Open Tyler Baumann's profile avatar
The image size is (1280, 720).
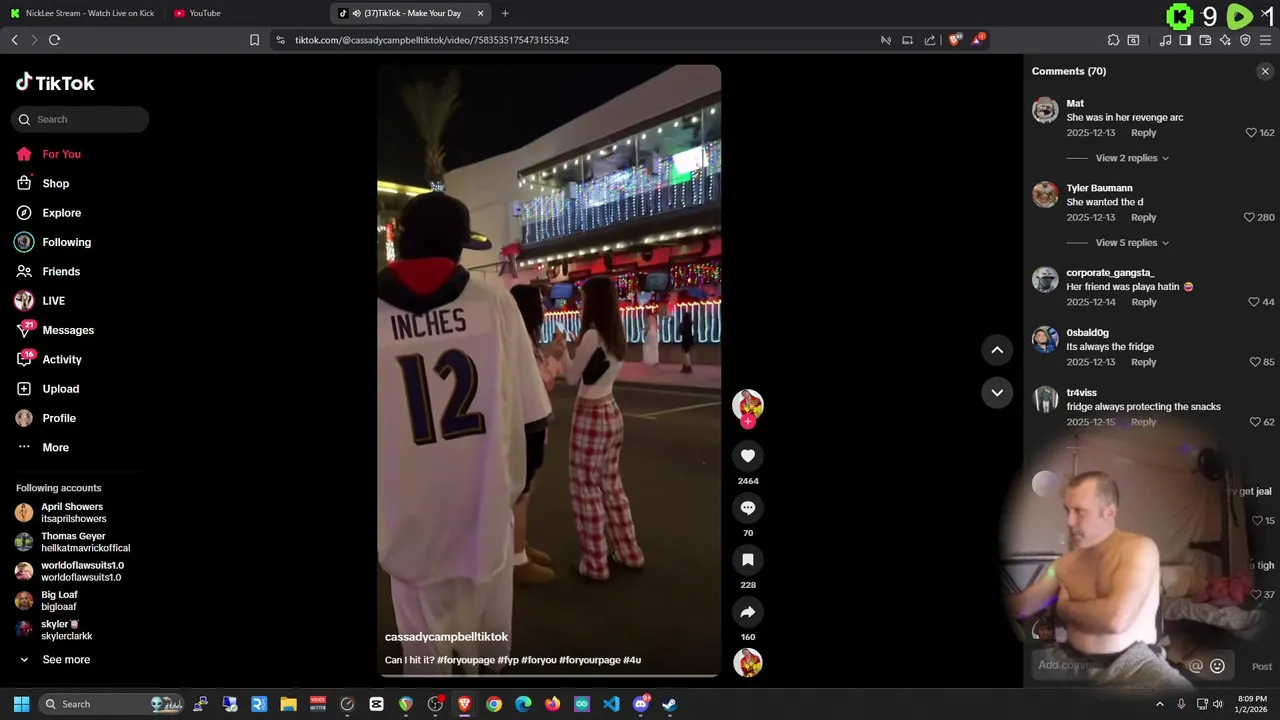[1045, 194]
